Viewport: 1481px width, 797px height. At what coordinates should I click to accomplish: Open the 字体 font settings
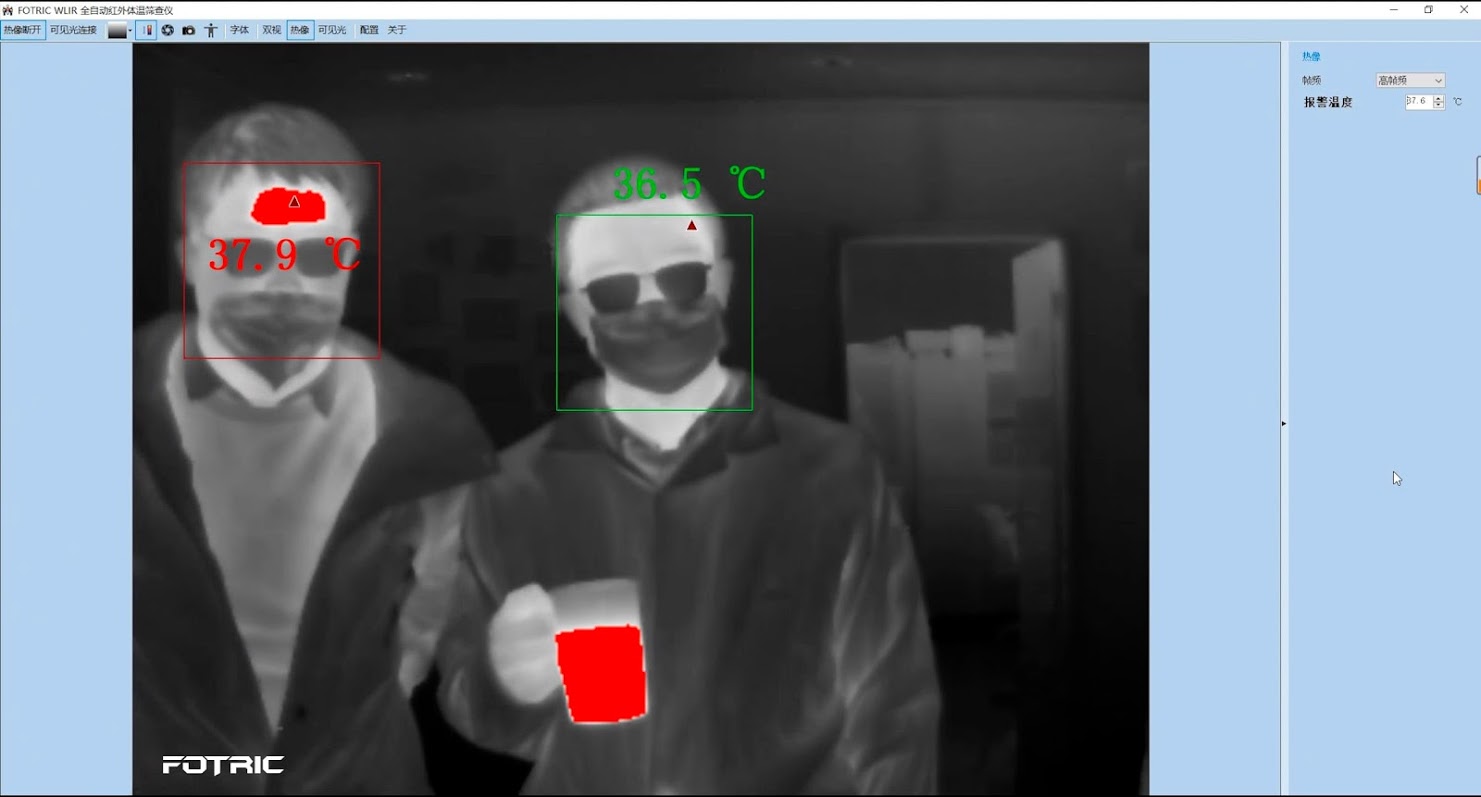[239, 30]
